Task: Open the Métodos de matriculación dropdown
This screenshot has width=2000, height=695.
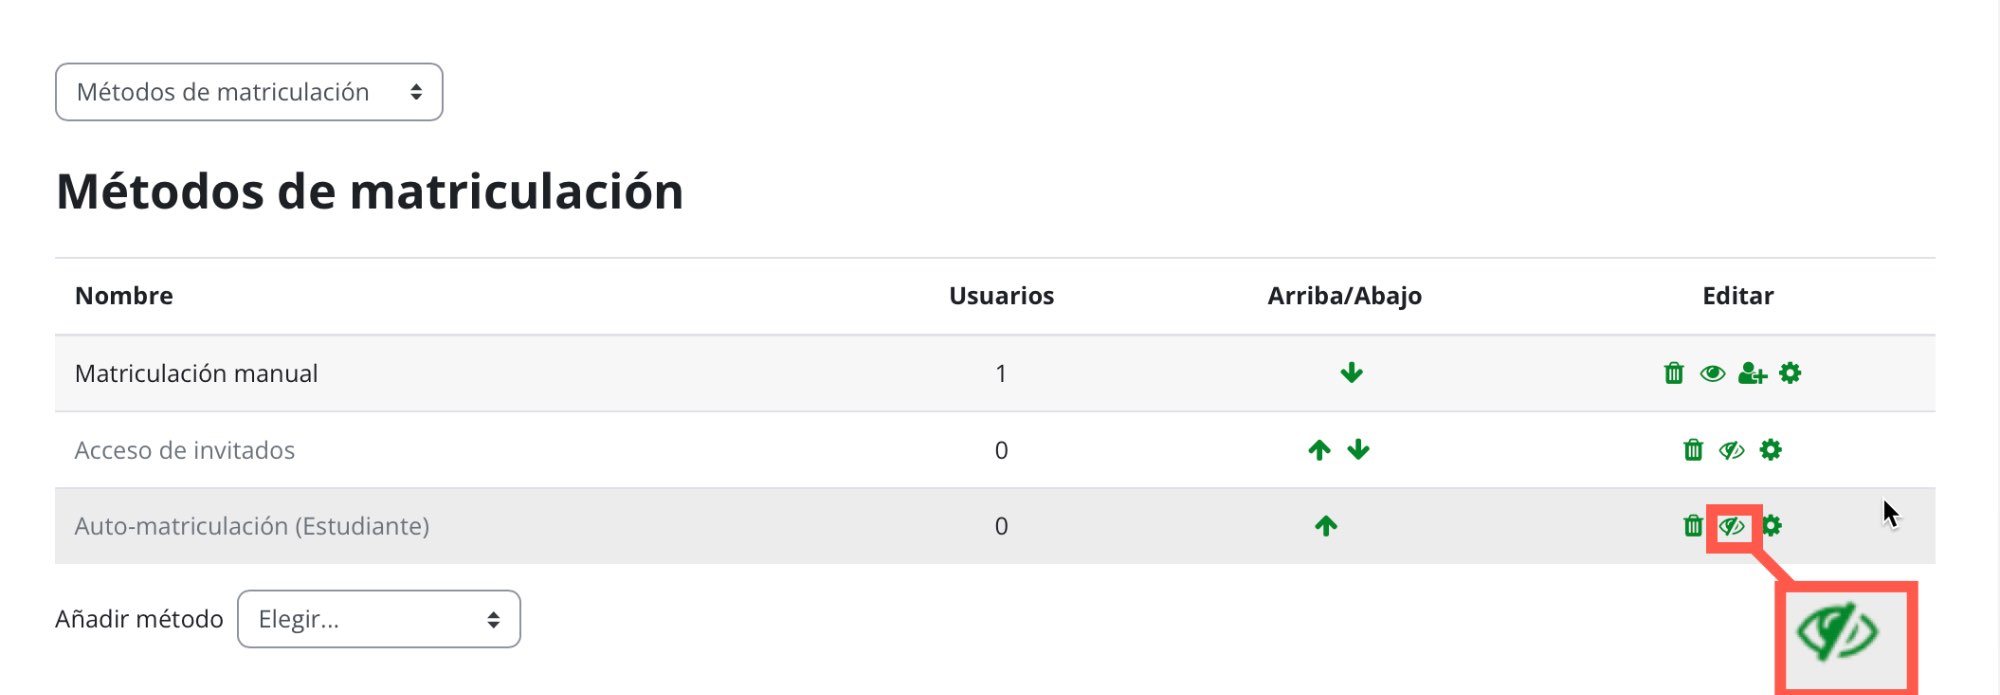Action: 249,92
